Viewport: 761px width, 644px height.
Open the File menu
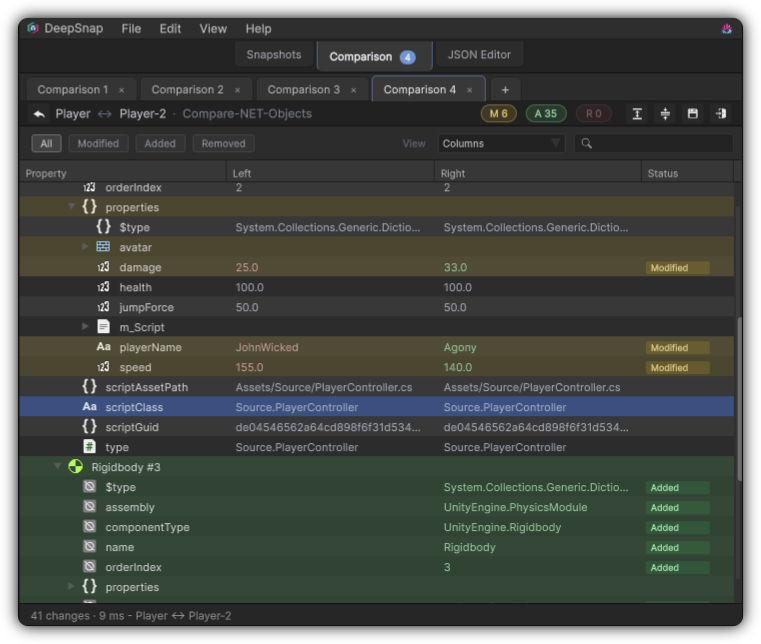131,29
